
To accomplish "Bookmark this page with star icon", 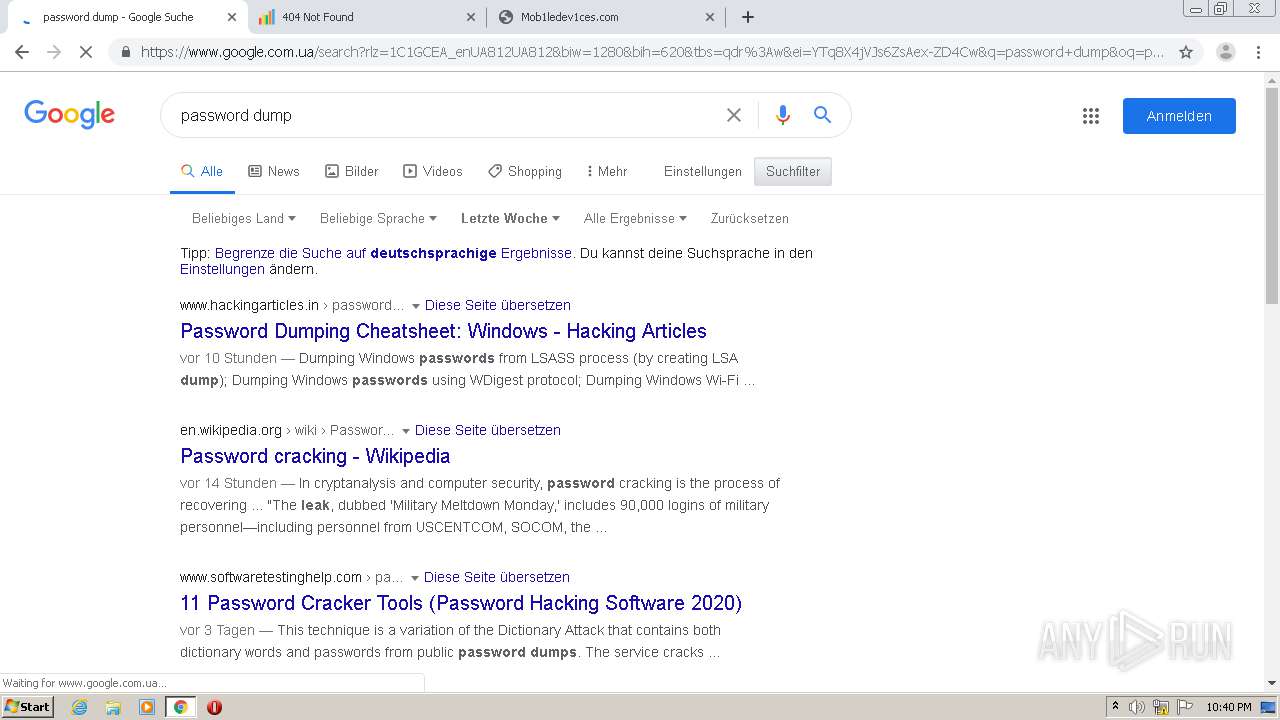I will click(x=1186, y=52).
